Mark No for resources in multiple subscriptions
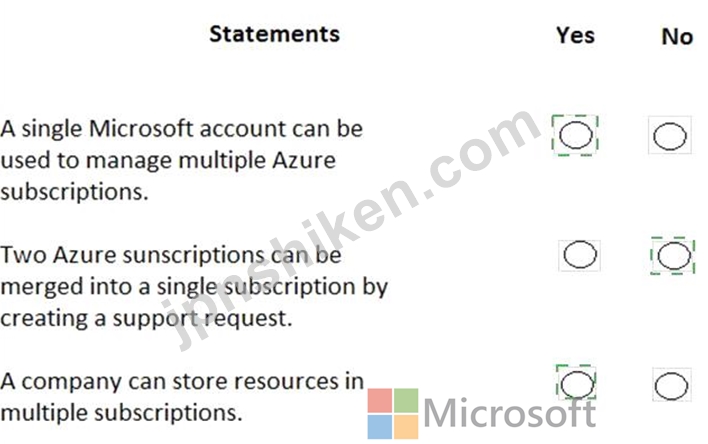This screenshot has height=444, width=708. [x=671, y=386]
